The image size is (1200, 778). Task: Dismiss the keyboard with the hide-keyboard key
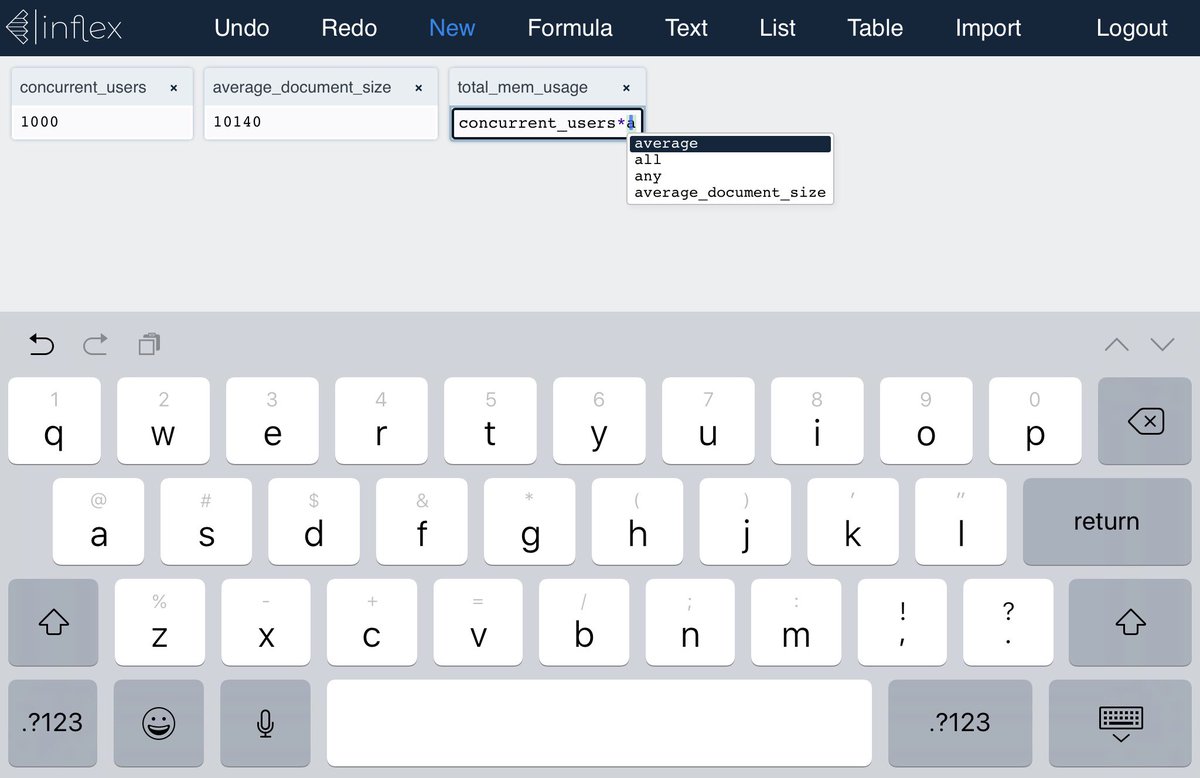click(1119, 722)
